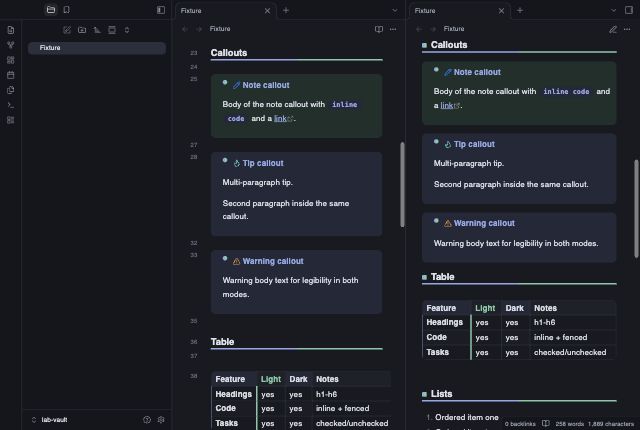Collapse the left sidebar

[x=161, y=10]
